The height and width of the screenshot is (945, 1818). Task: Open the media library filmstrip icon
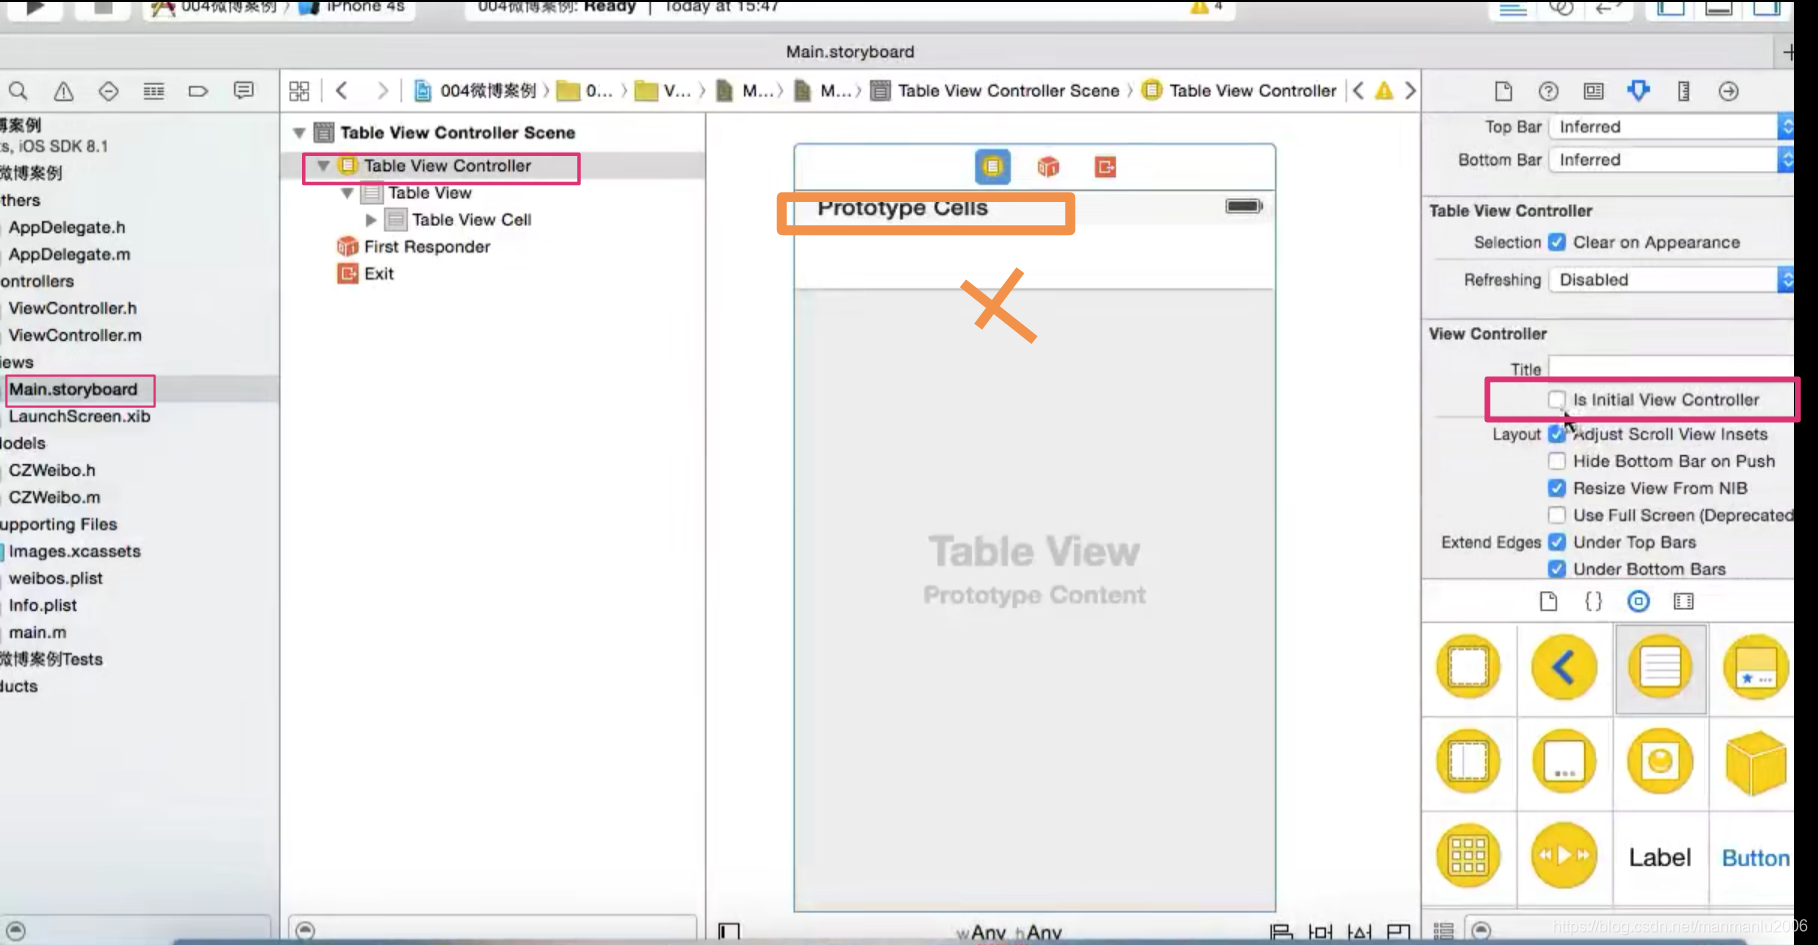[x=1684, y=601]
